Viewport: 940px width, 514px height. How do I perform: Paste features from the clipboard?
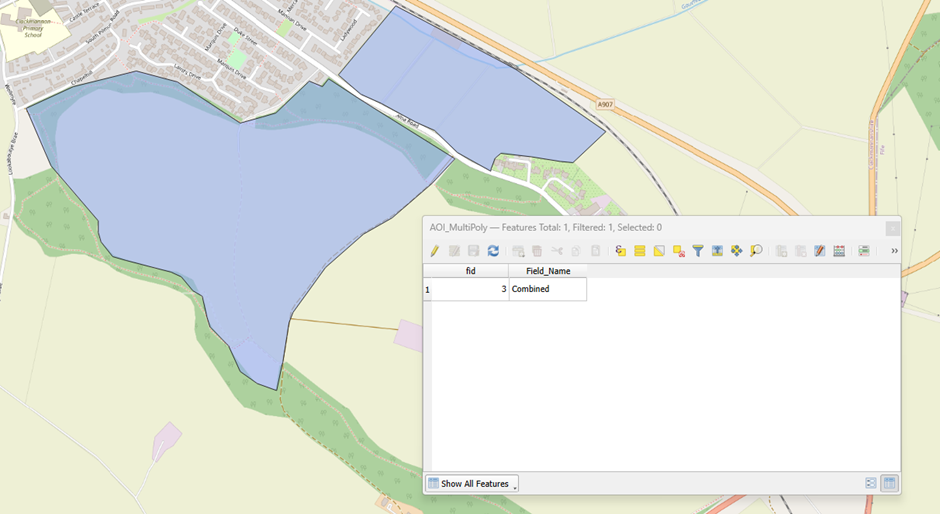pyautogui.click(x=595, y=251)
